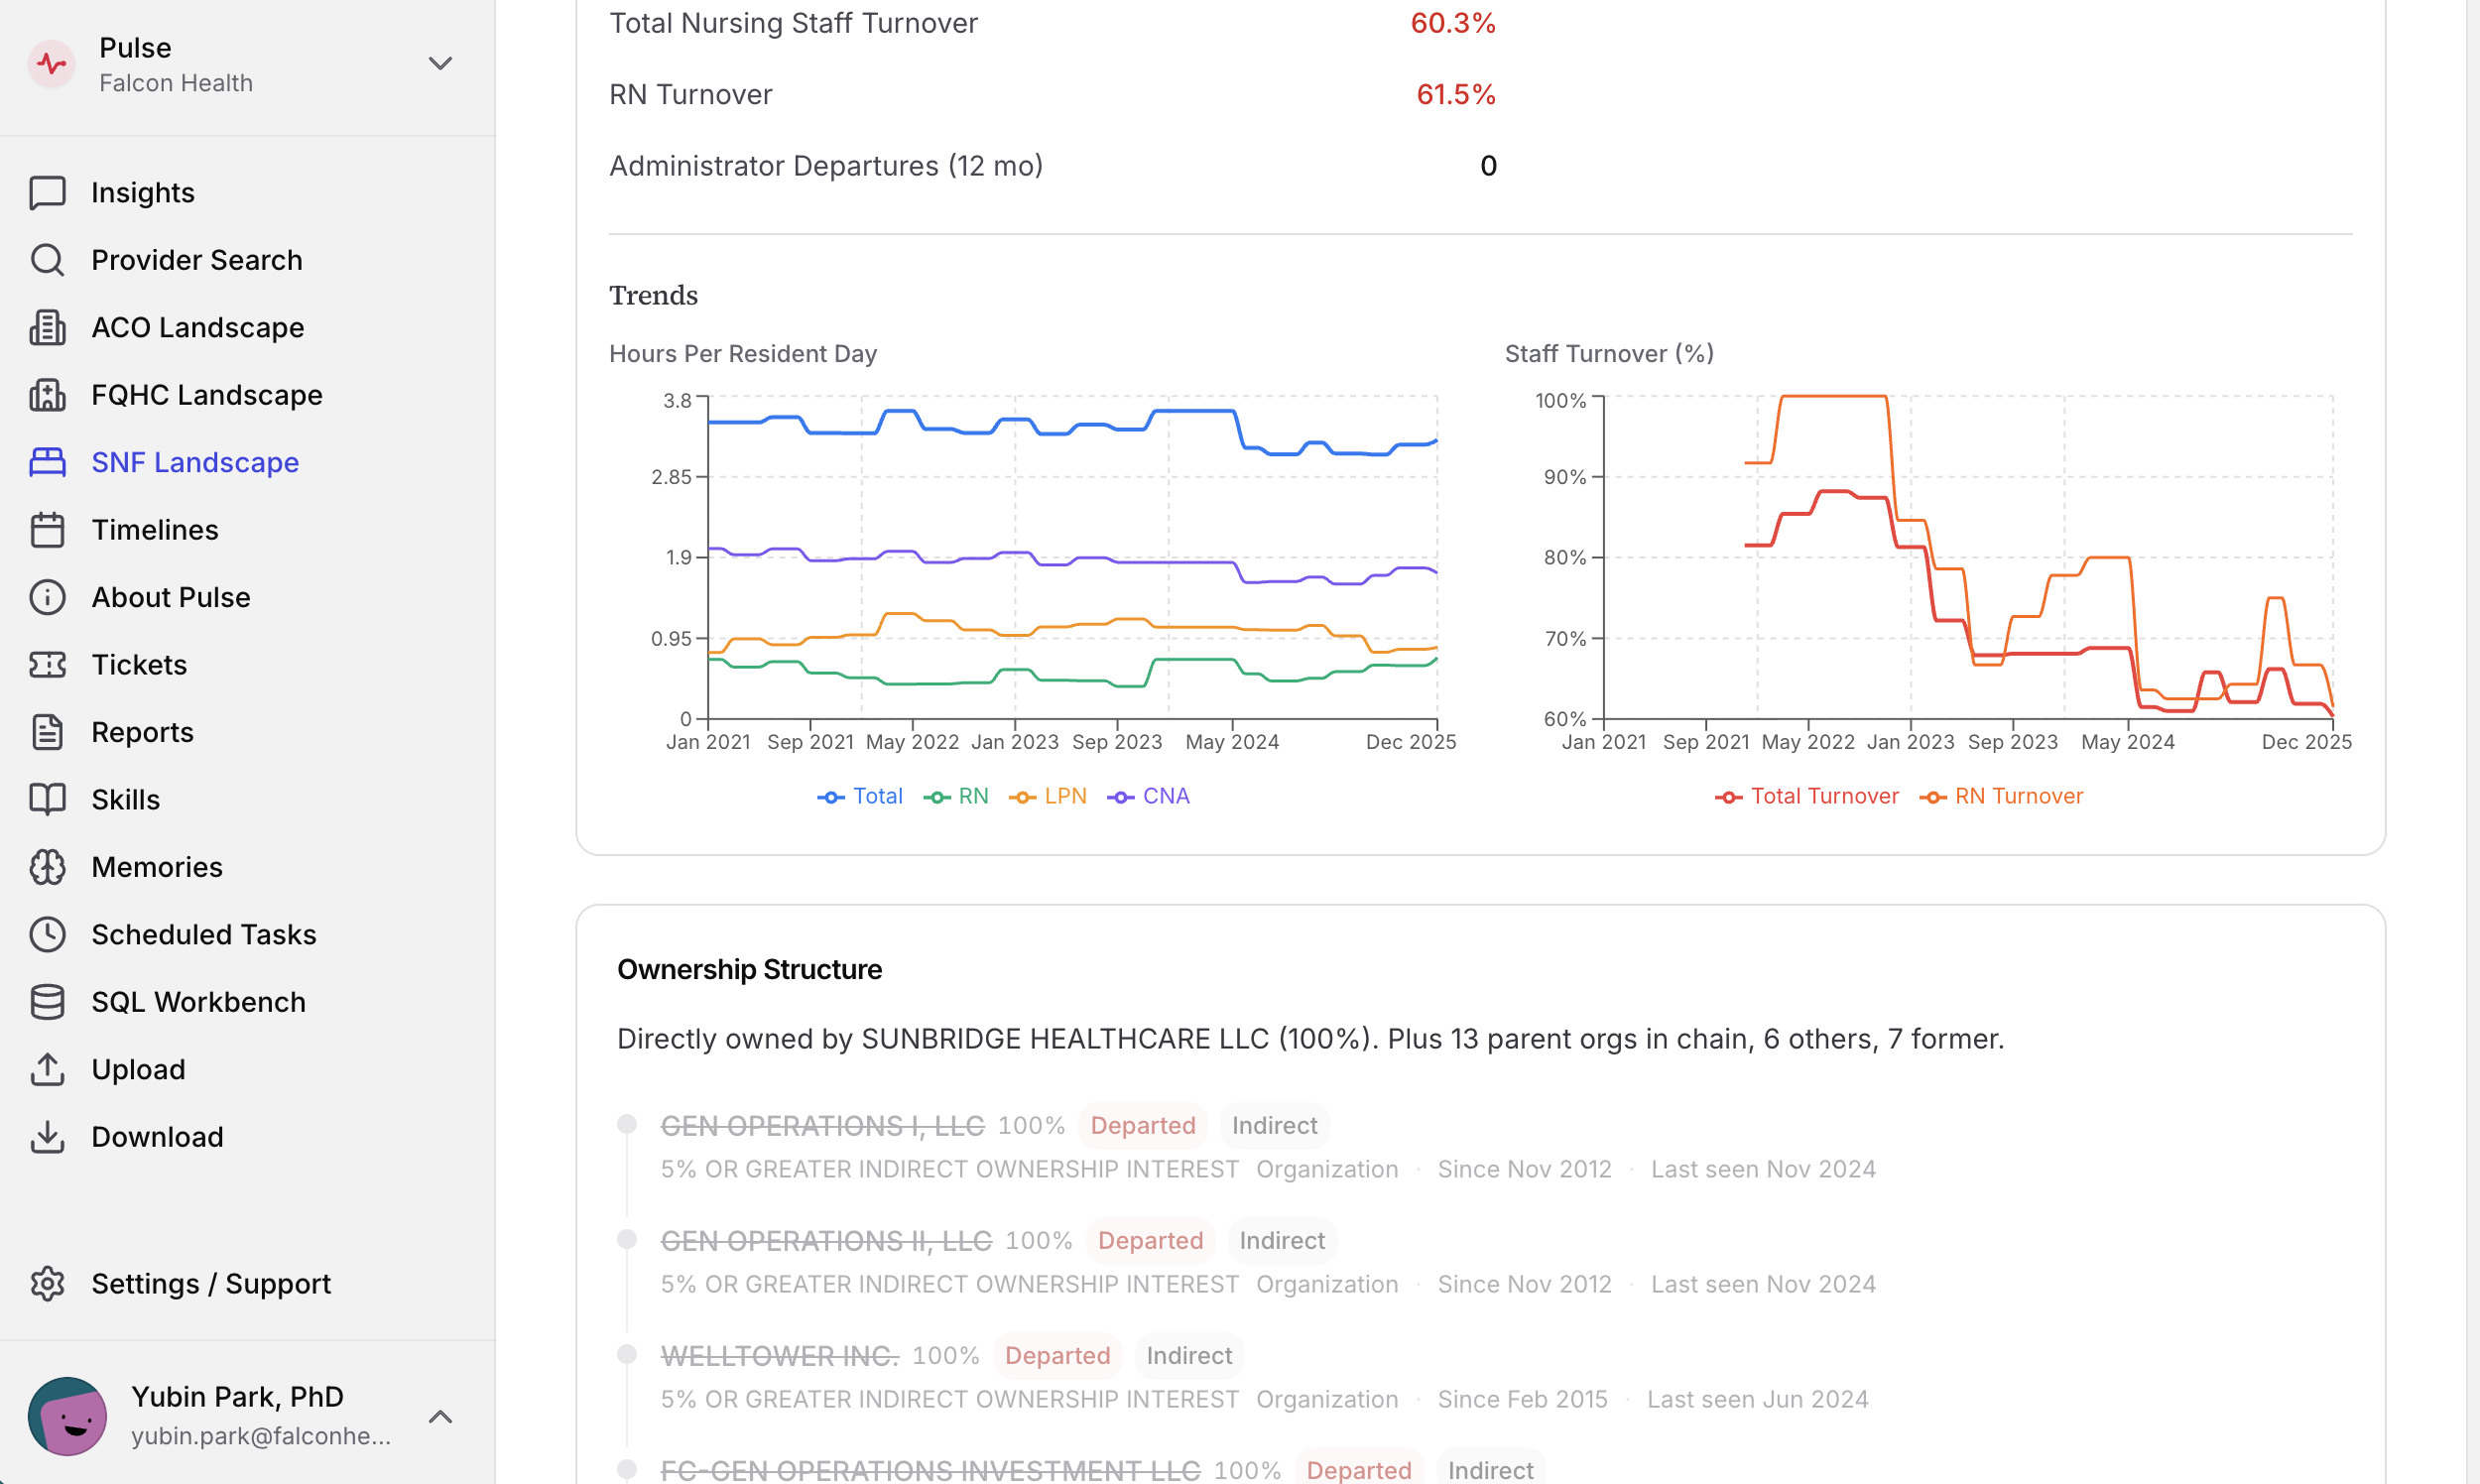2480x1484 pixels.
Task: Click the Scheduled Tasks clock icon
Action: pyautogui.click(x=47, y=935)
